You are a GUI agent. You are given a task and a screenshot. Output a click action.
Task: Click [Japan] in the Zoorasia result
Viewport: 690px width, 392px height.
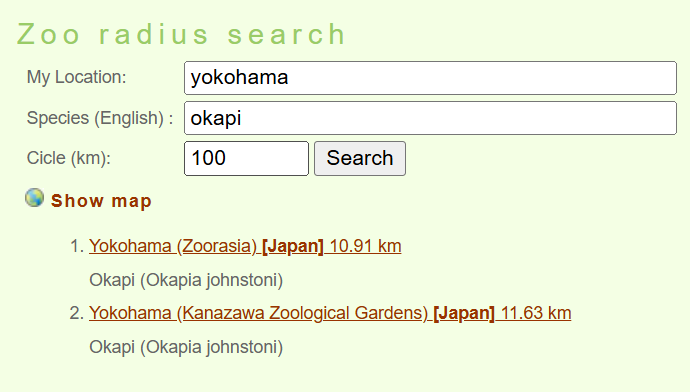293,246
